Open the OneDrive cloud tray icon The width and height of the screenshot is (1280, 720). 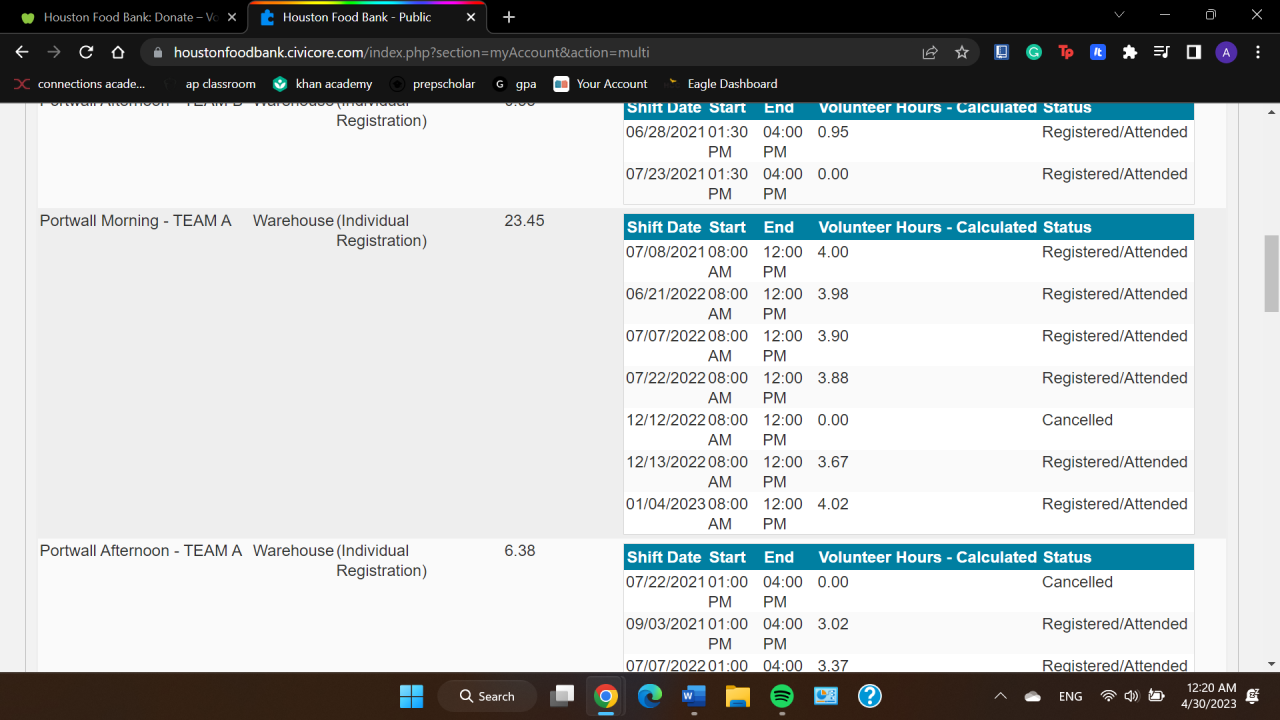(1033, 696)
